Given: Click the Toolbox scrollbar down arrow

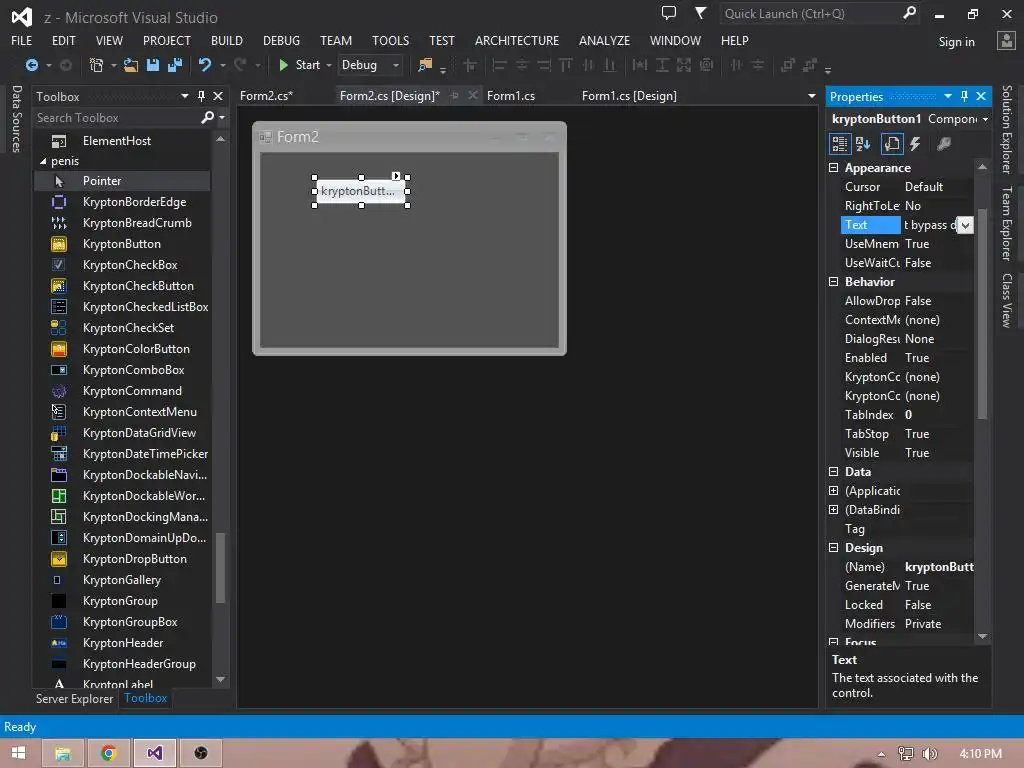Looking at the screenshot, I should click(220, 679).
